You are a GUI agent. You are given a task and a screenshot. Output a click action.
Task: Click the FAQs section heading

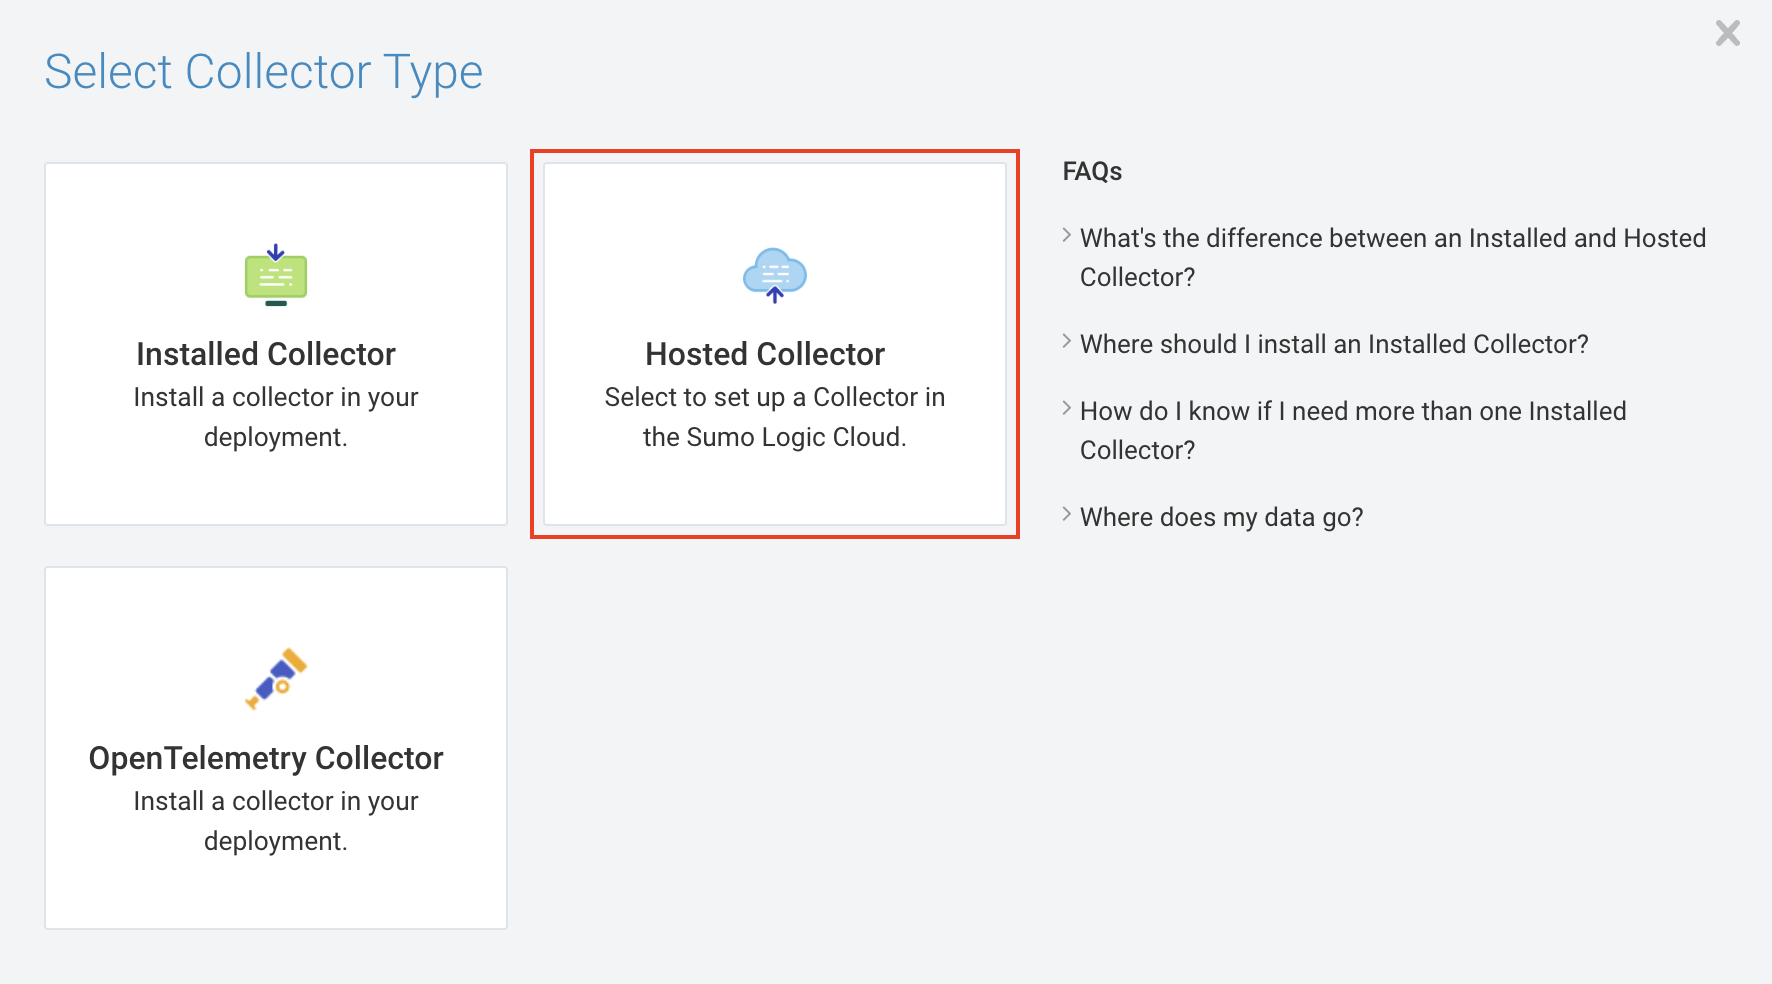pyautogui.click(x=1092, y=172)
